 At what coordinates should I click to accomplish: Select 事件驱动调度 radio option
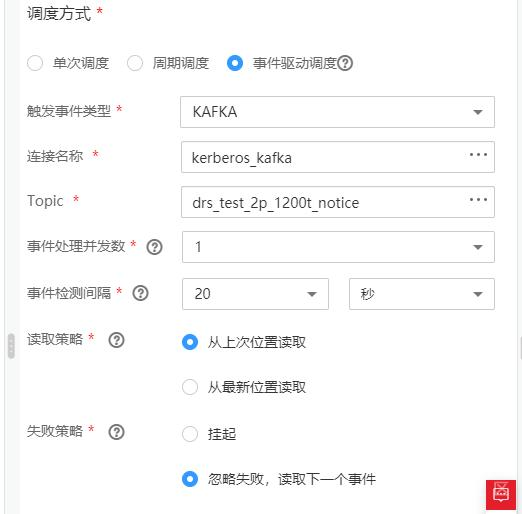pyautogui.click(x=235, y=63)
